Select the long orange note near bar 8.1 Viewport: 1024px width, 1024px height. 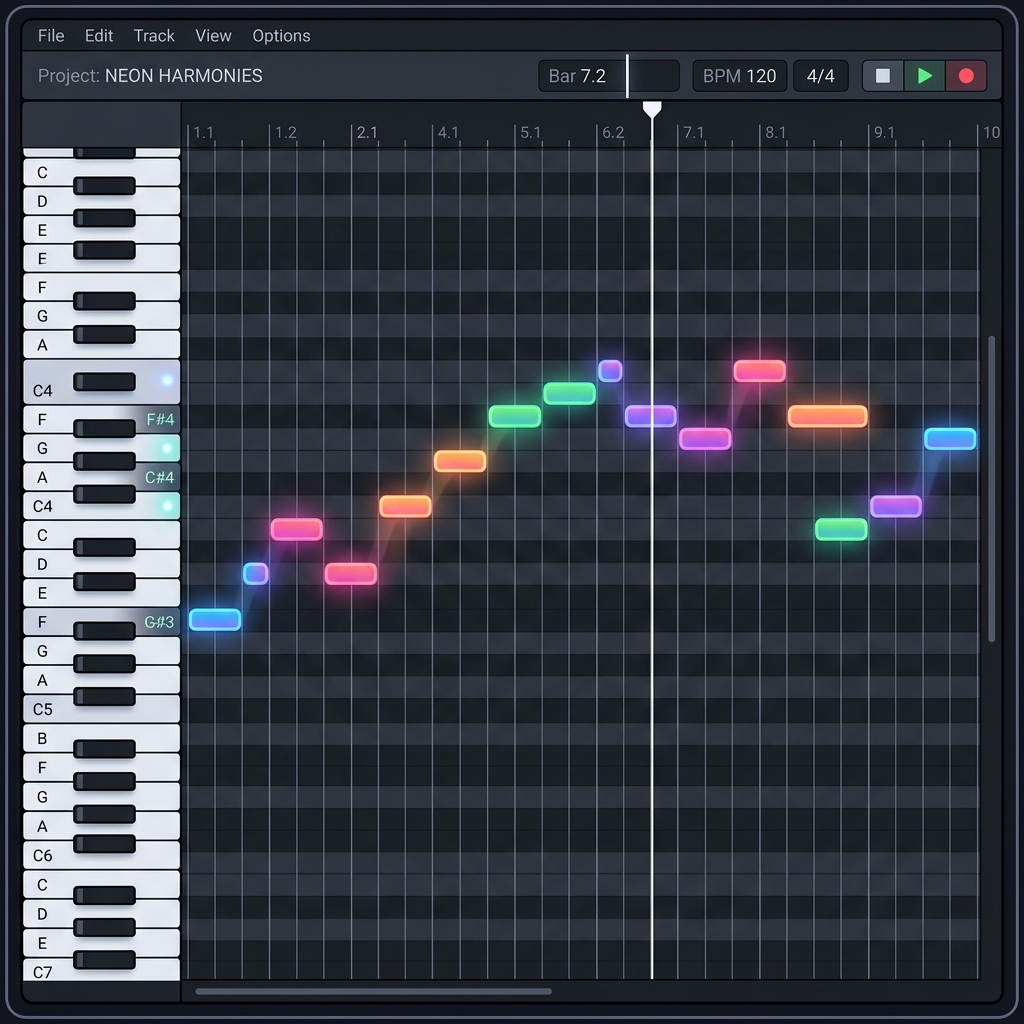click(x=827, y=416)
